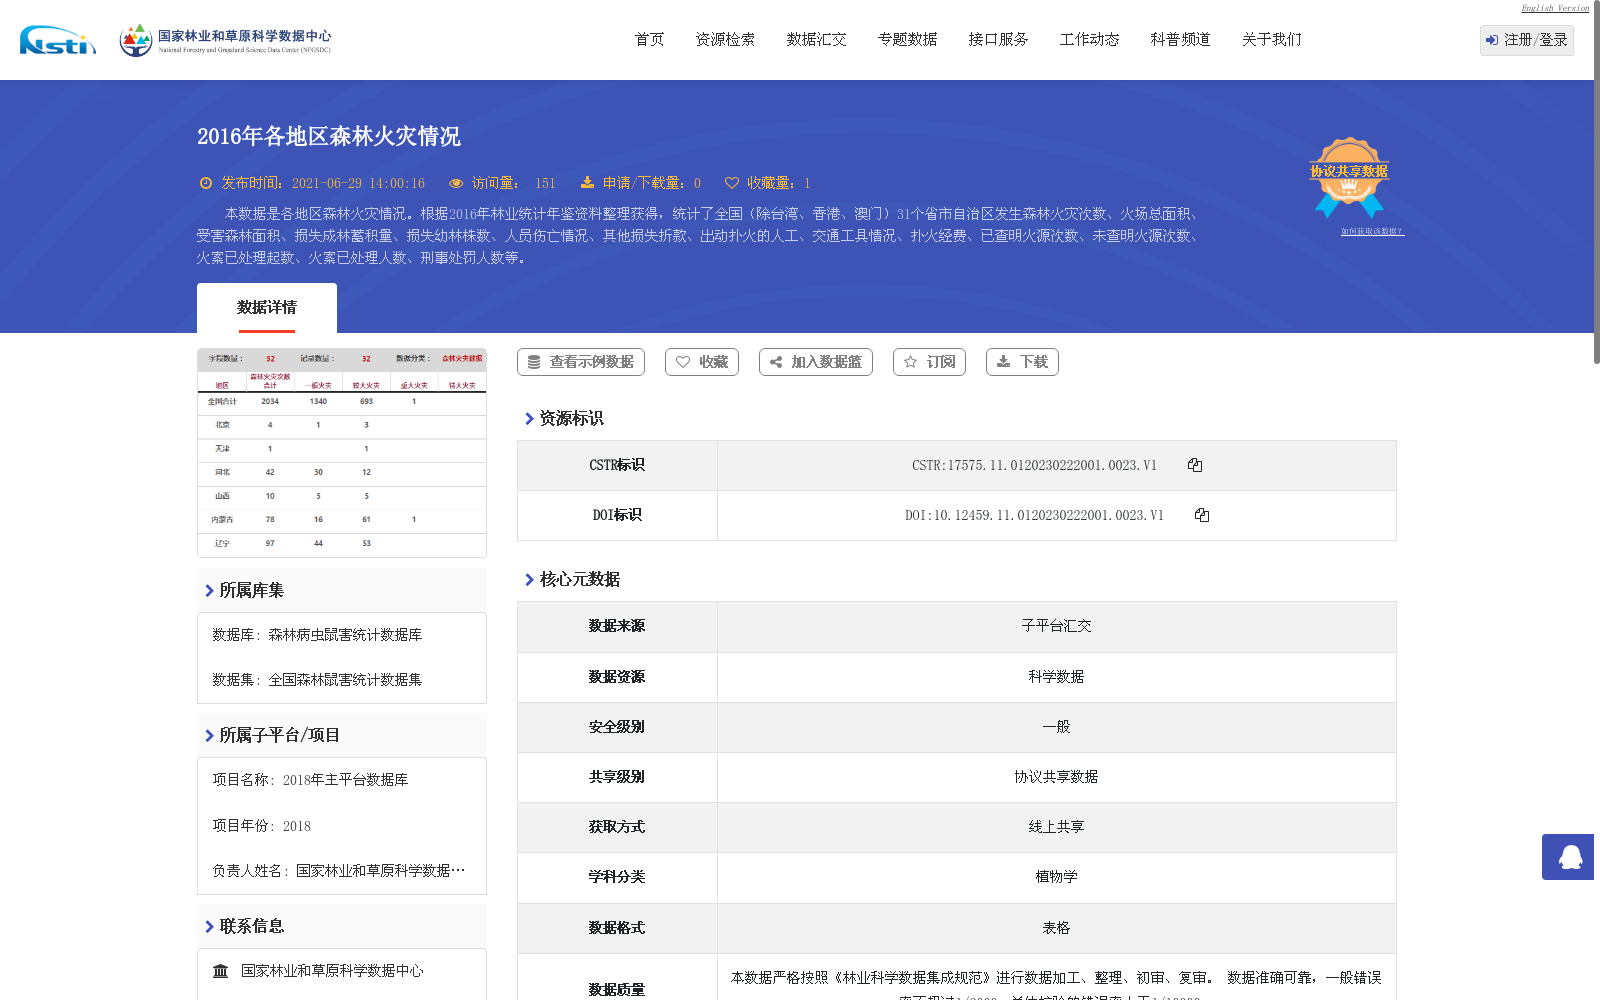Click the heart icon beside 收藏量

[x=732, y=183]
